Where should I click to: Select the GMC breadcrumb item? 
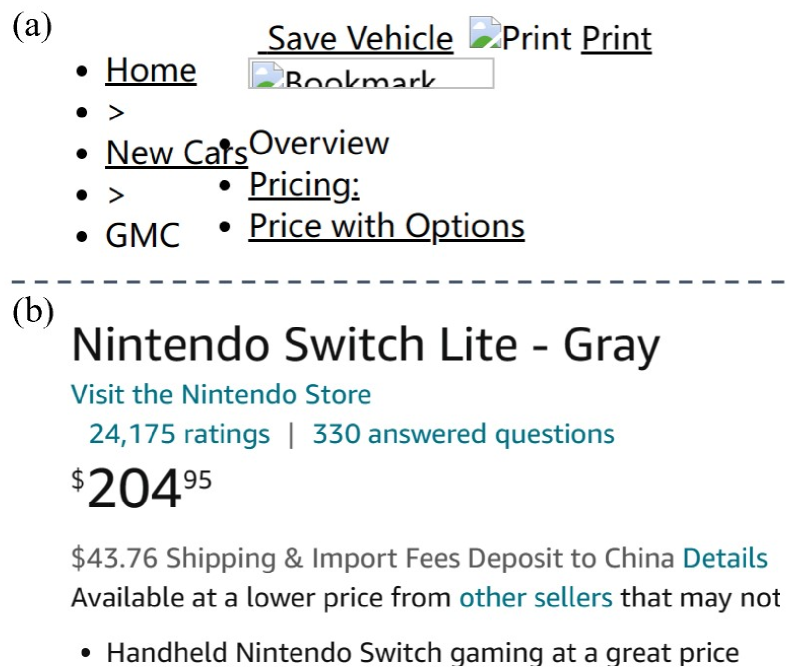tap(143, 236)
